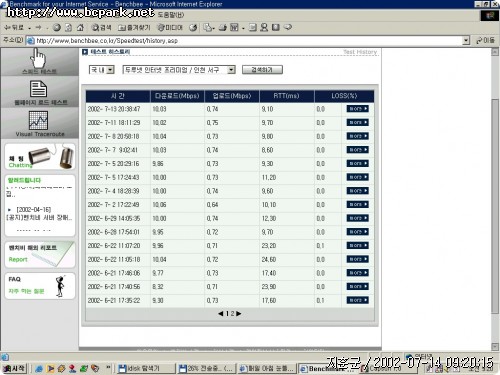Viewport: 500px width, 375px height.
Task: Open the History globe icon in toolbar
Action: (x=193, y=27)
